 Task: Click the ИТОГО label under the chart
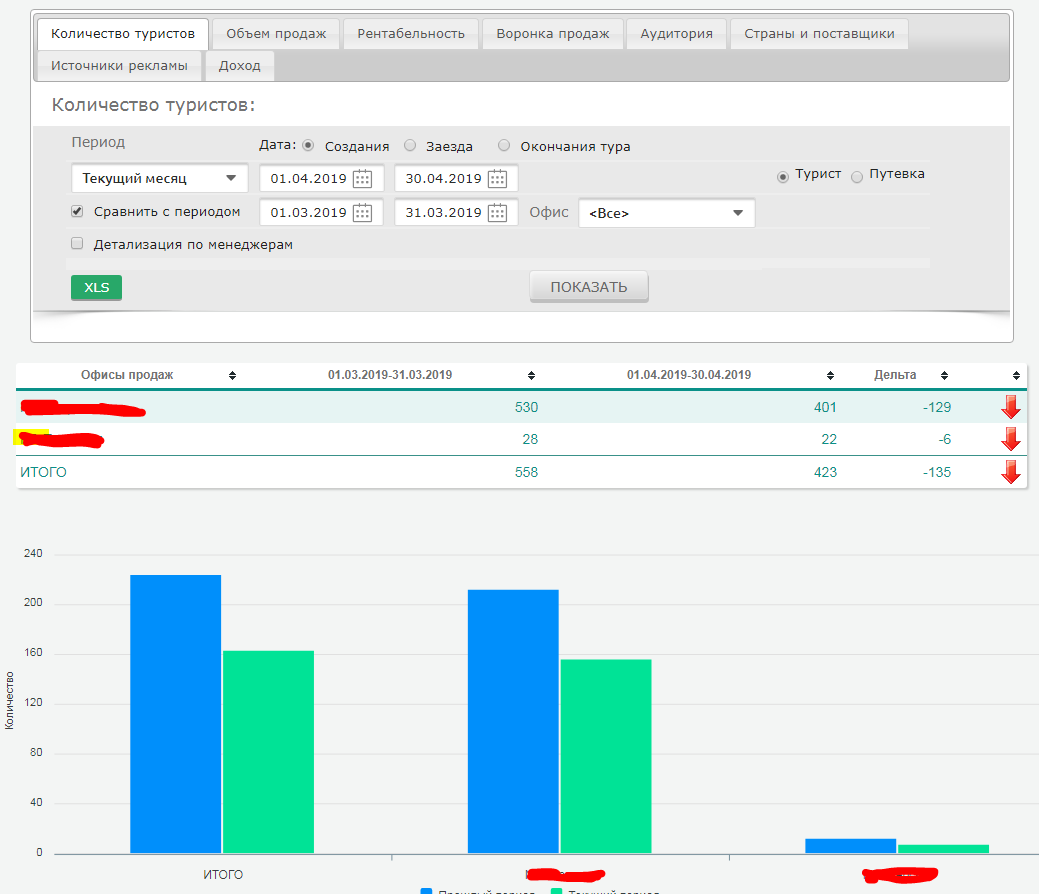pyautogui.click(x=223, y=875)
